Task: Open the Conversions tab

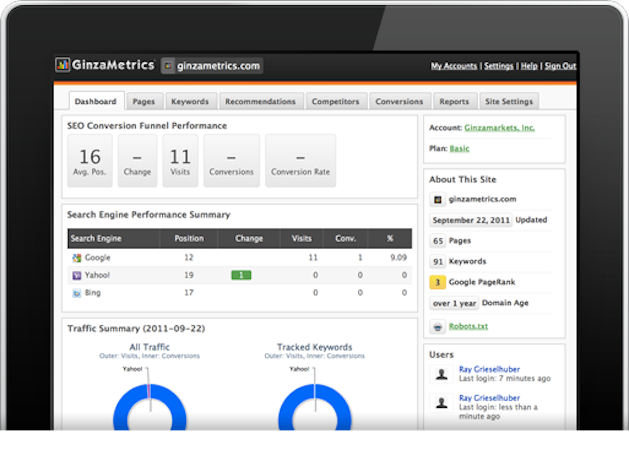Action: (x=399, y=101)
